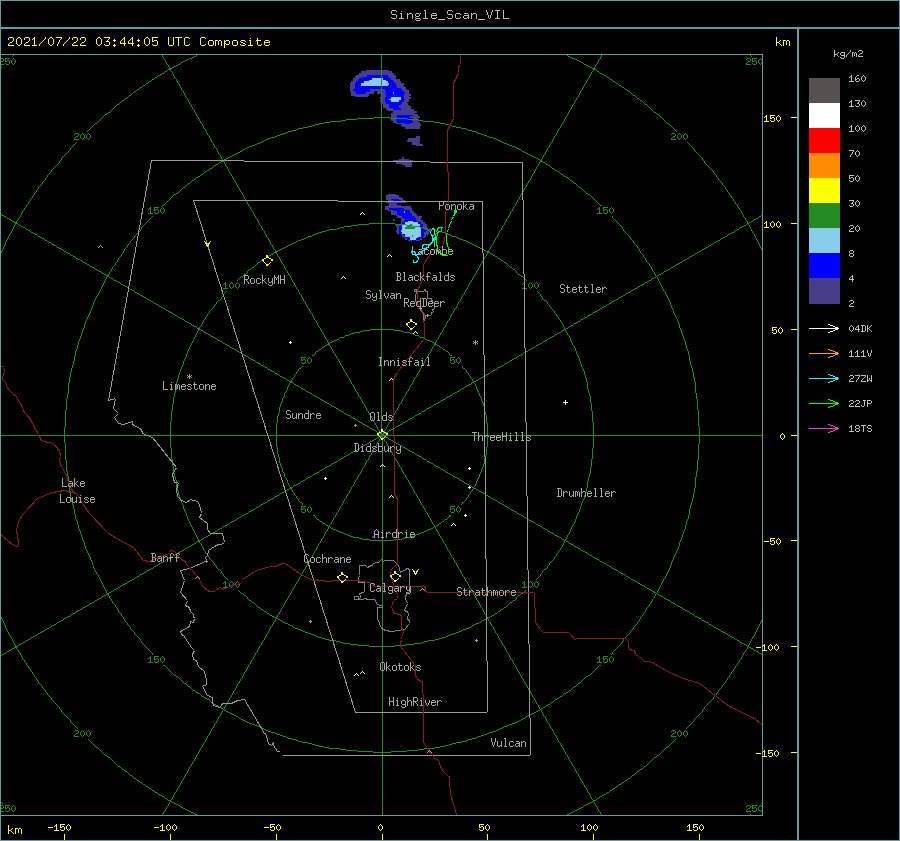Pick the orange 50-70 legend swatch
Screen dimensions: 900x841
coord(824,166)
